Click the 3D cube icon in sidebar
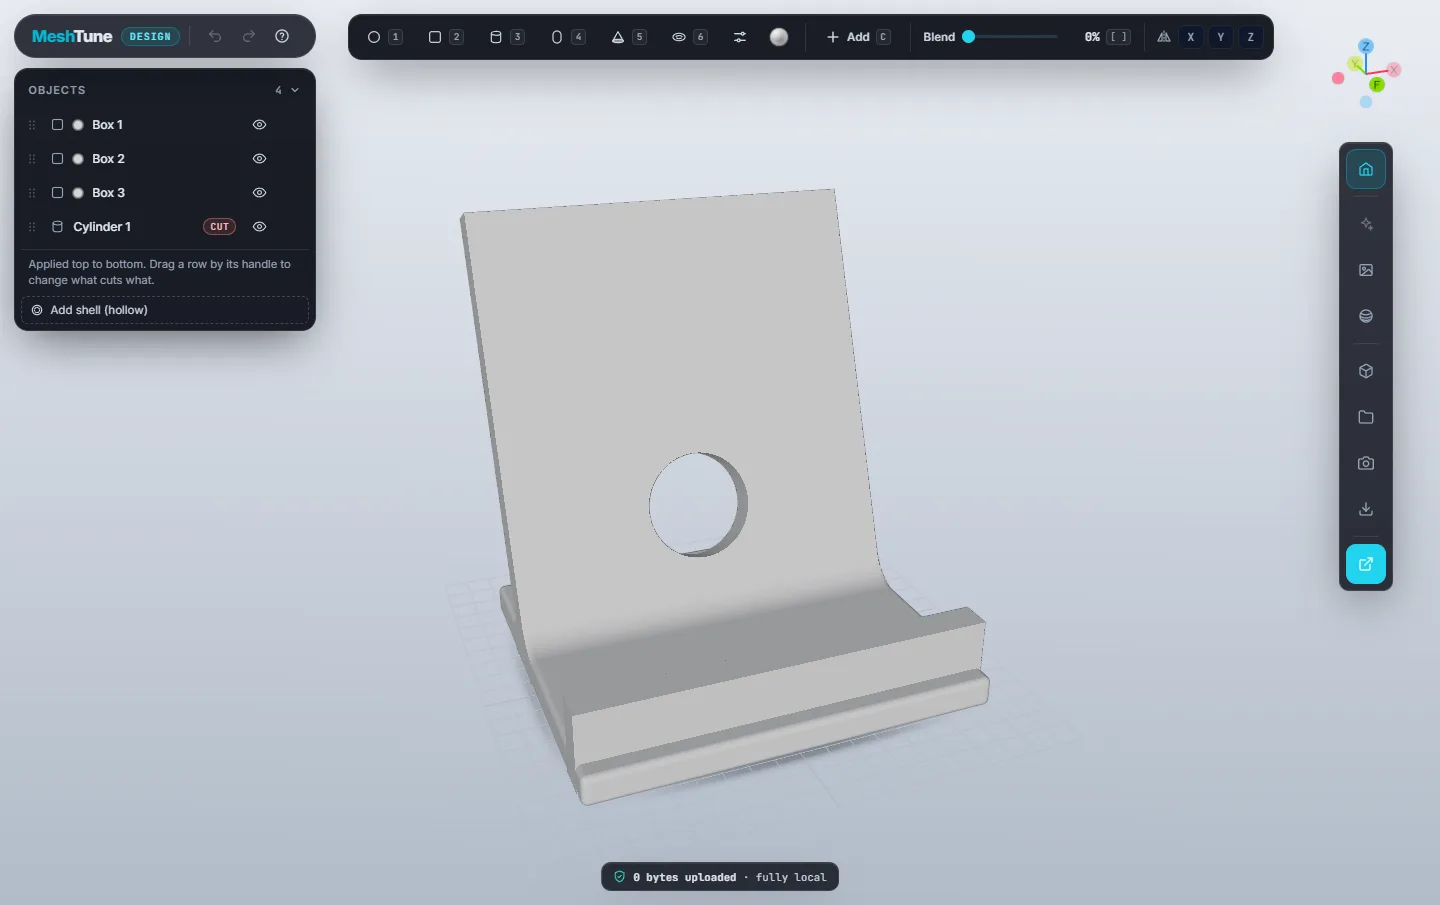The height and width of the screenshot is (905, 1440). pos(1366,371)
